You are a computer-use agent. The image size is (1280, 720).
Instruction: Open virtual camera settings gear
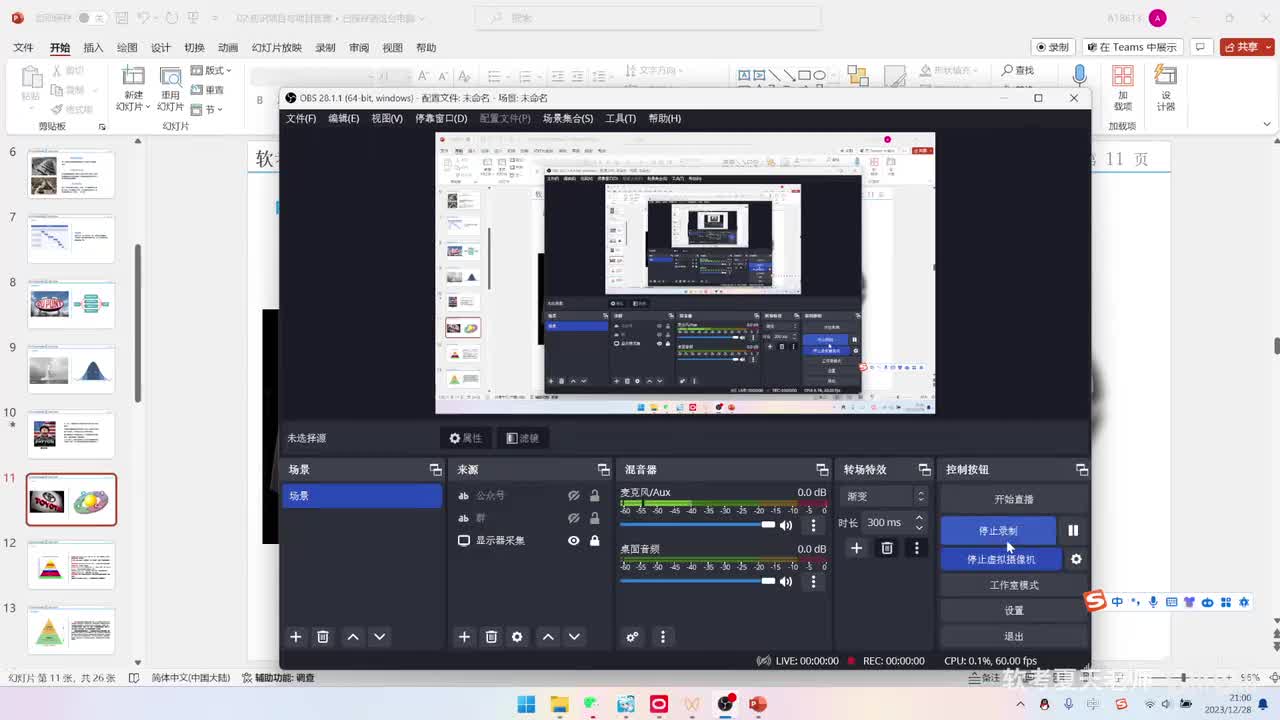click(1076, 559)
